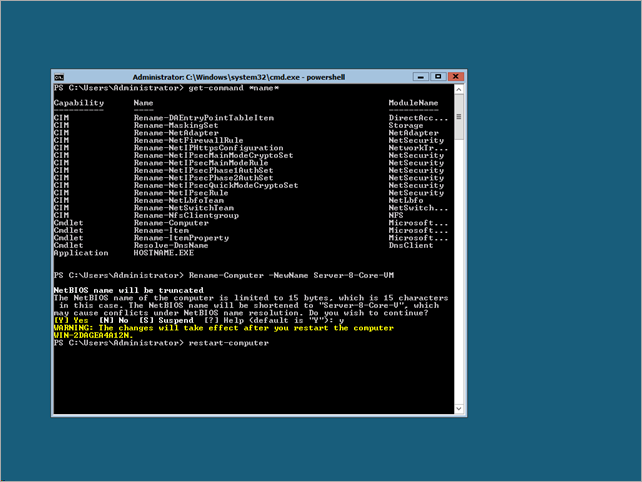Click the Rename-NetIPsecMainModeCryptoSet entry

(213, 155)
